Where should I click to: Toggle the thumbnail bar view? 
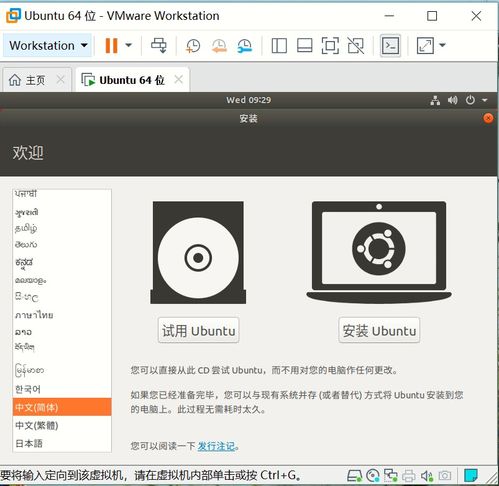[x=304, y=46]
